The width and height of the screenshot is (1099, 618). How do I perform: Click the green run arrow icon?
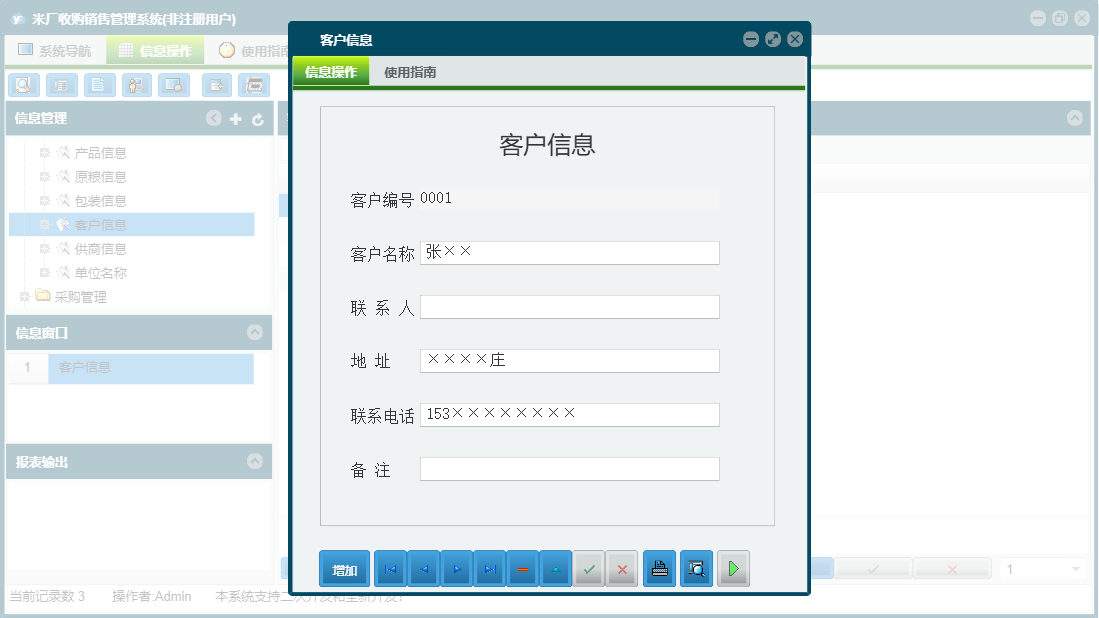point(732,568)
